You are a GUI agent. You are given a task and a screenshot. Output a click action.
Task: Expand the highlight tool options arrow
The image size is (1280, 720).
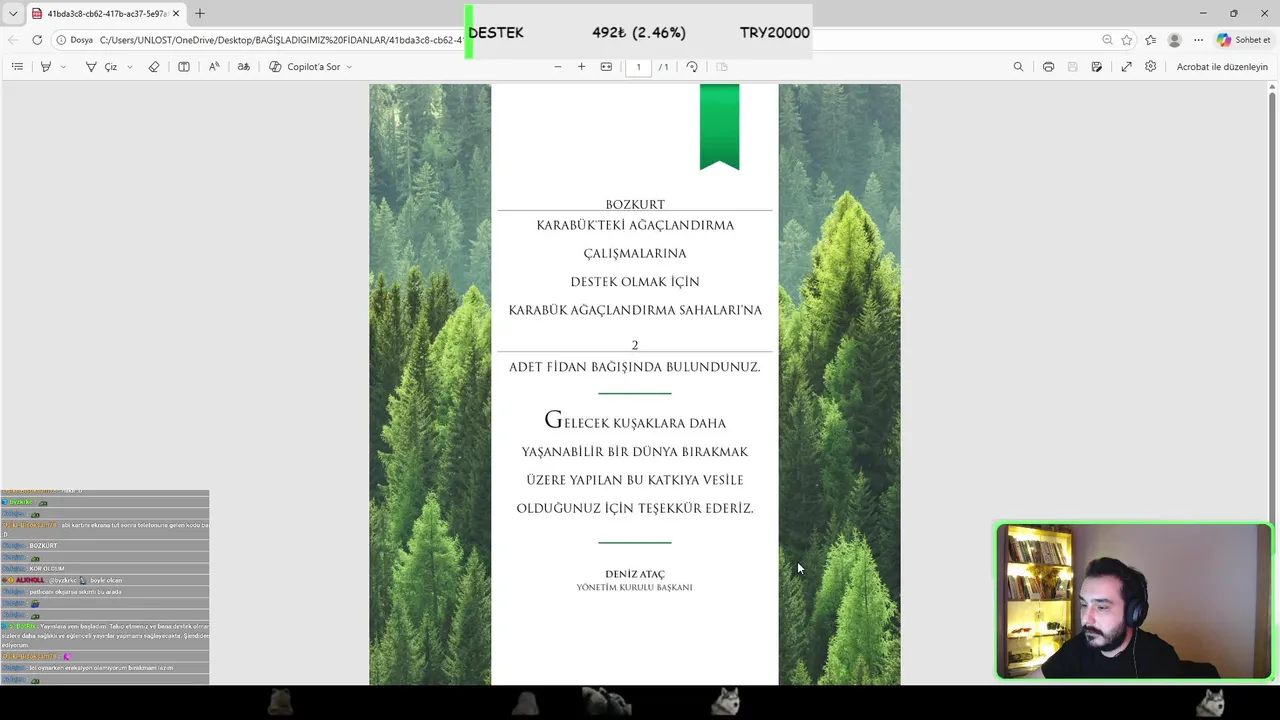click(63, 67)
